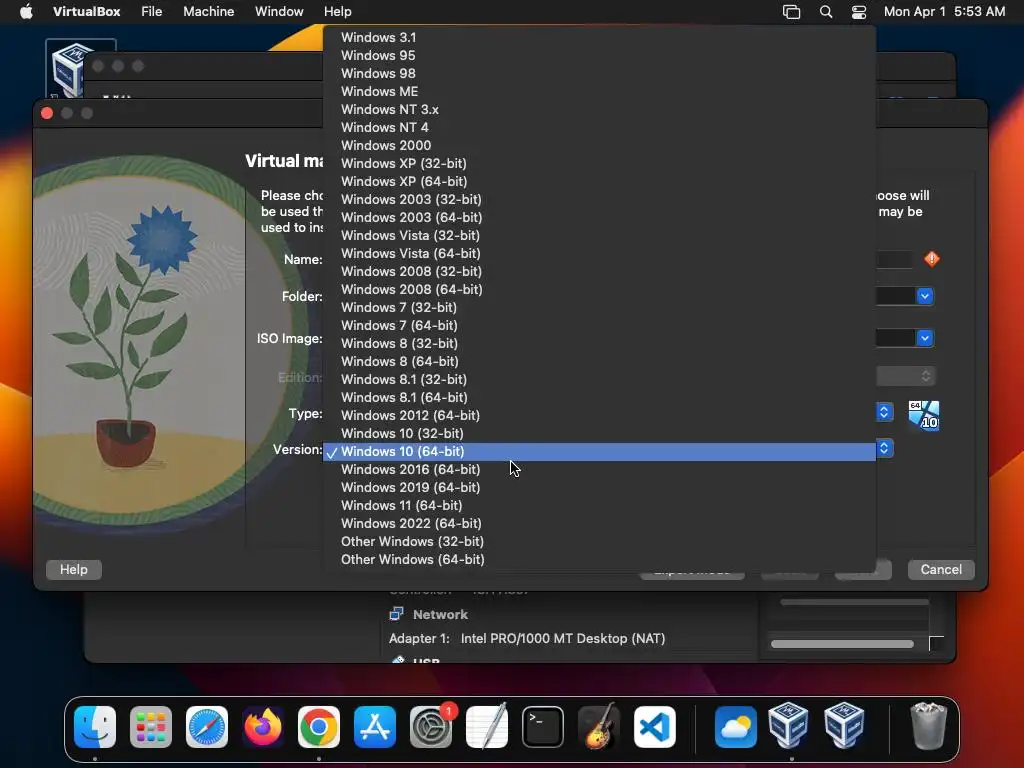Viewport: 1024px width, 768px height.
Task: Select Windows 2008 (64-bit)
Action: 599,289
